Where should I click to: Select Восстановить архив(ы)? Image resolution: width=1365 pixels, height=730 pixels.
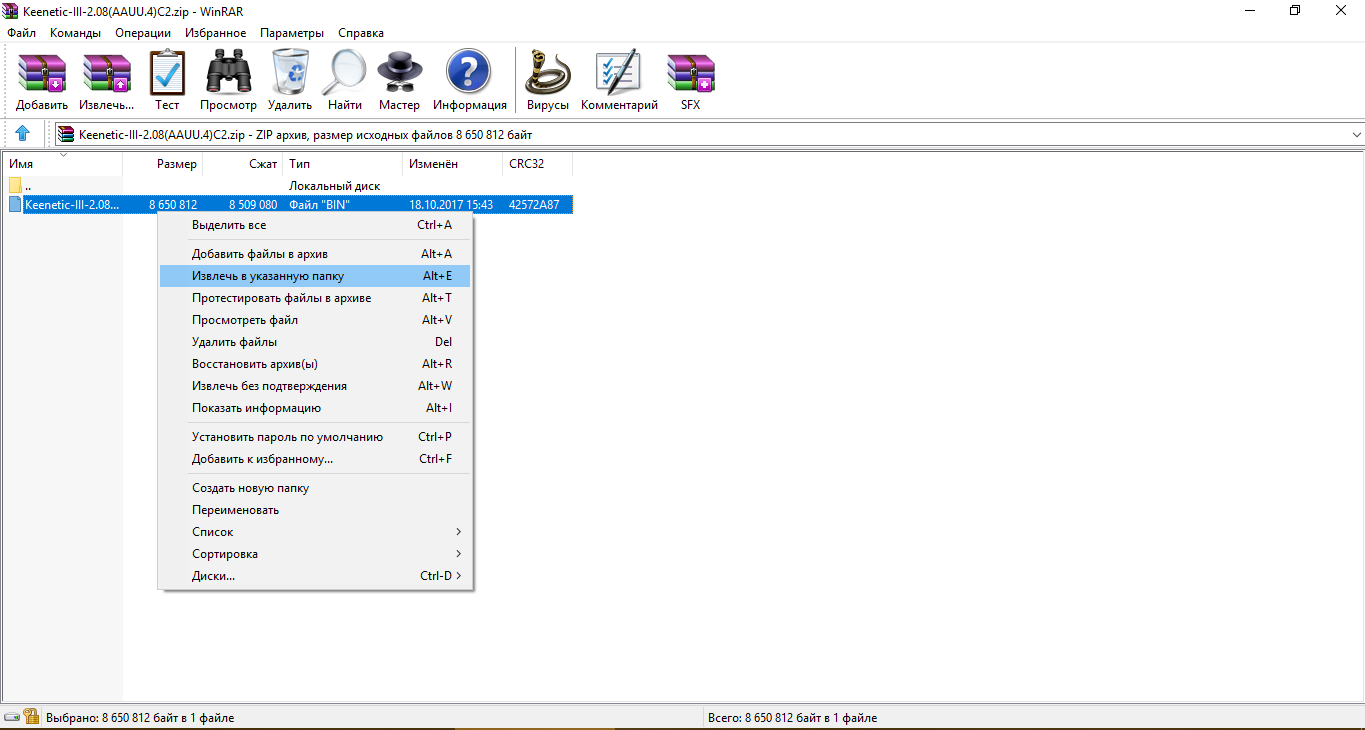(315, 364)
